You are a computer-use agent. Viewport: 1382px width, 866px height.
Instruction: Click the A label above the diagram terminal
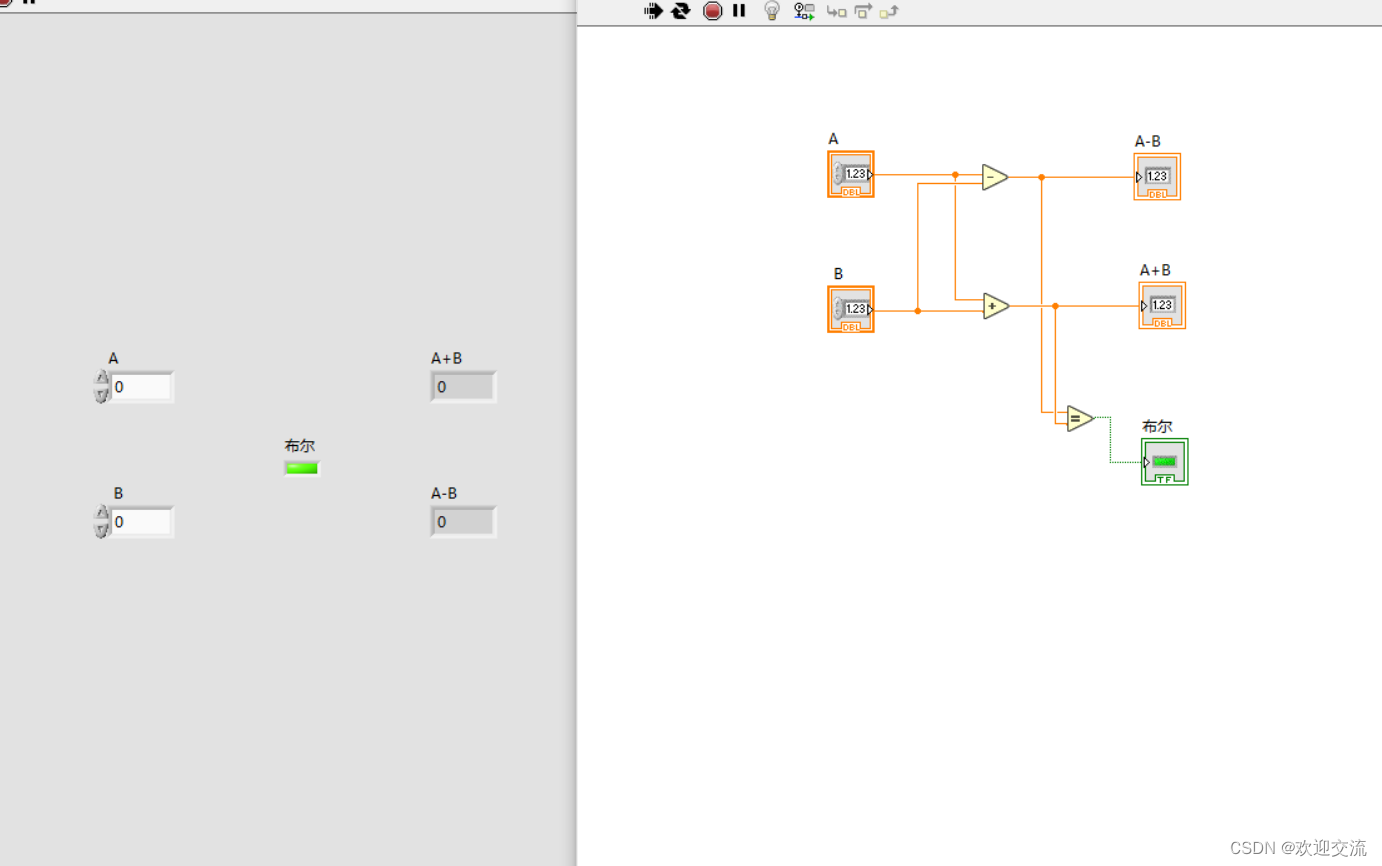[833, 139]
